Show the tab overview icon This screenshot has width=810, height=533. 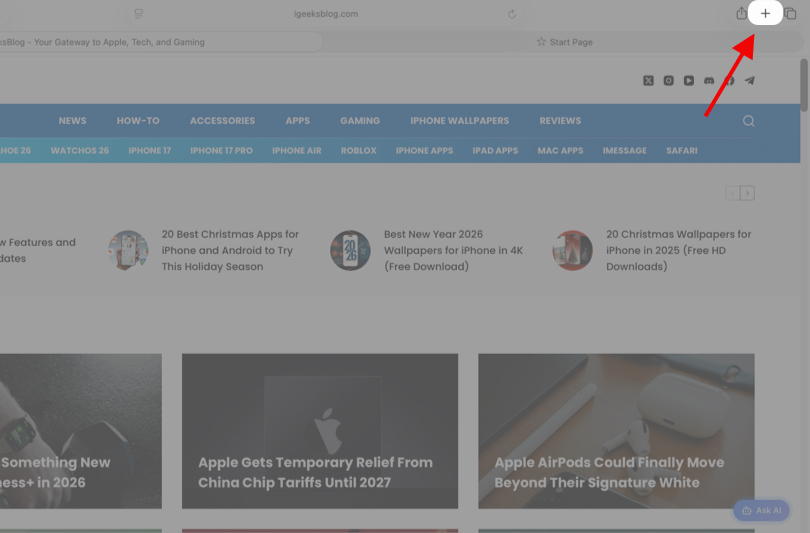790,14
